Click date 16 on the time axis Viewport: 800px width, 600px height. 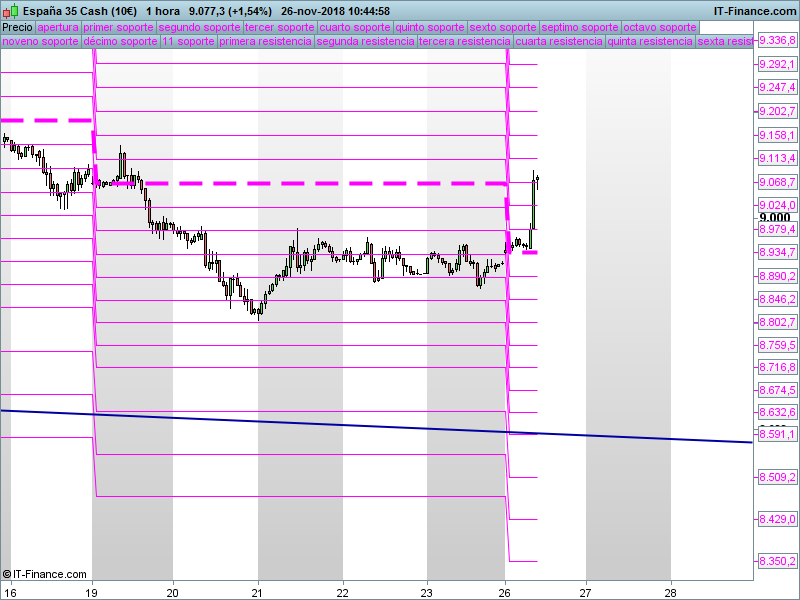[10, 593]
